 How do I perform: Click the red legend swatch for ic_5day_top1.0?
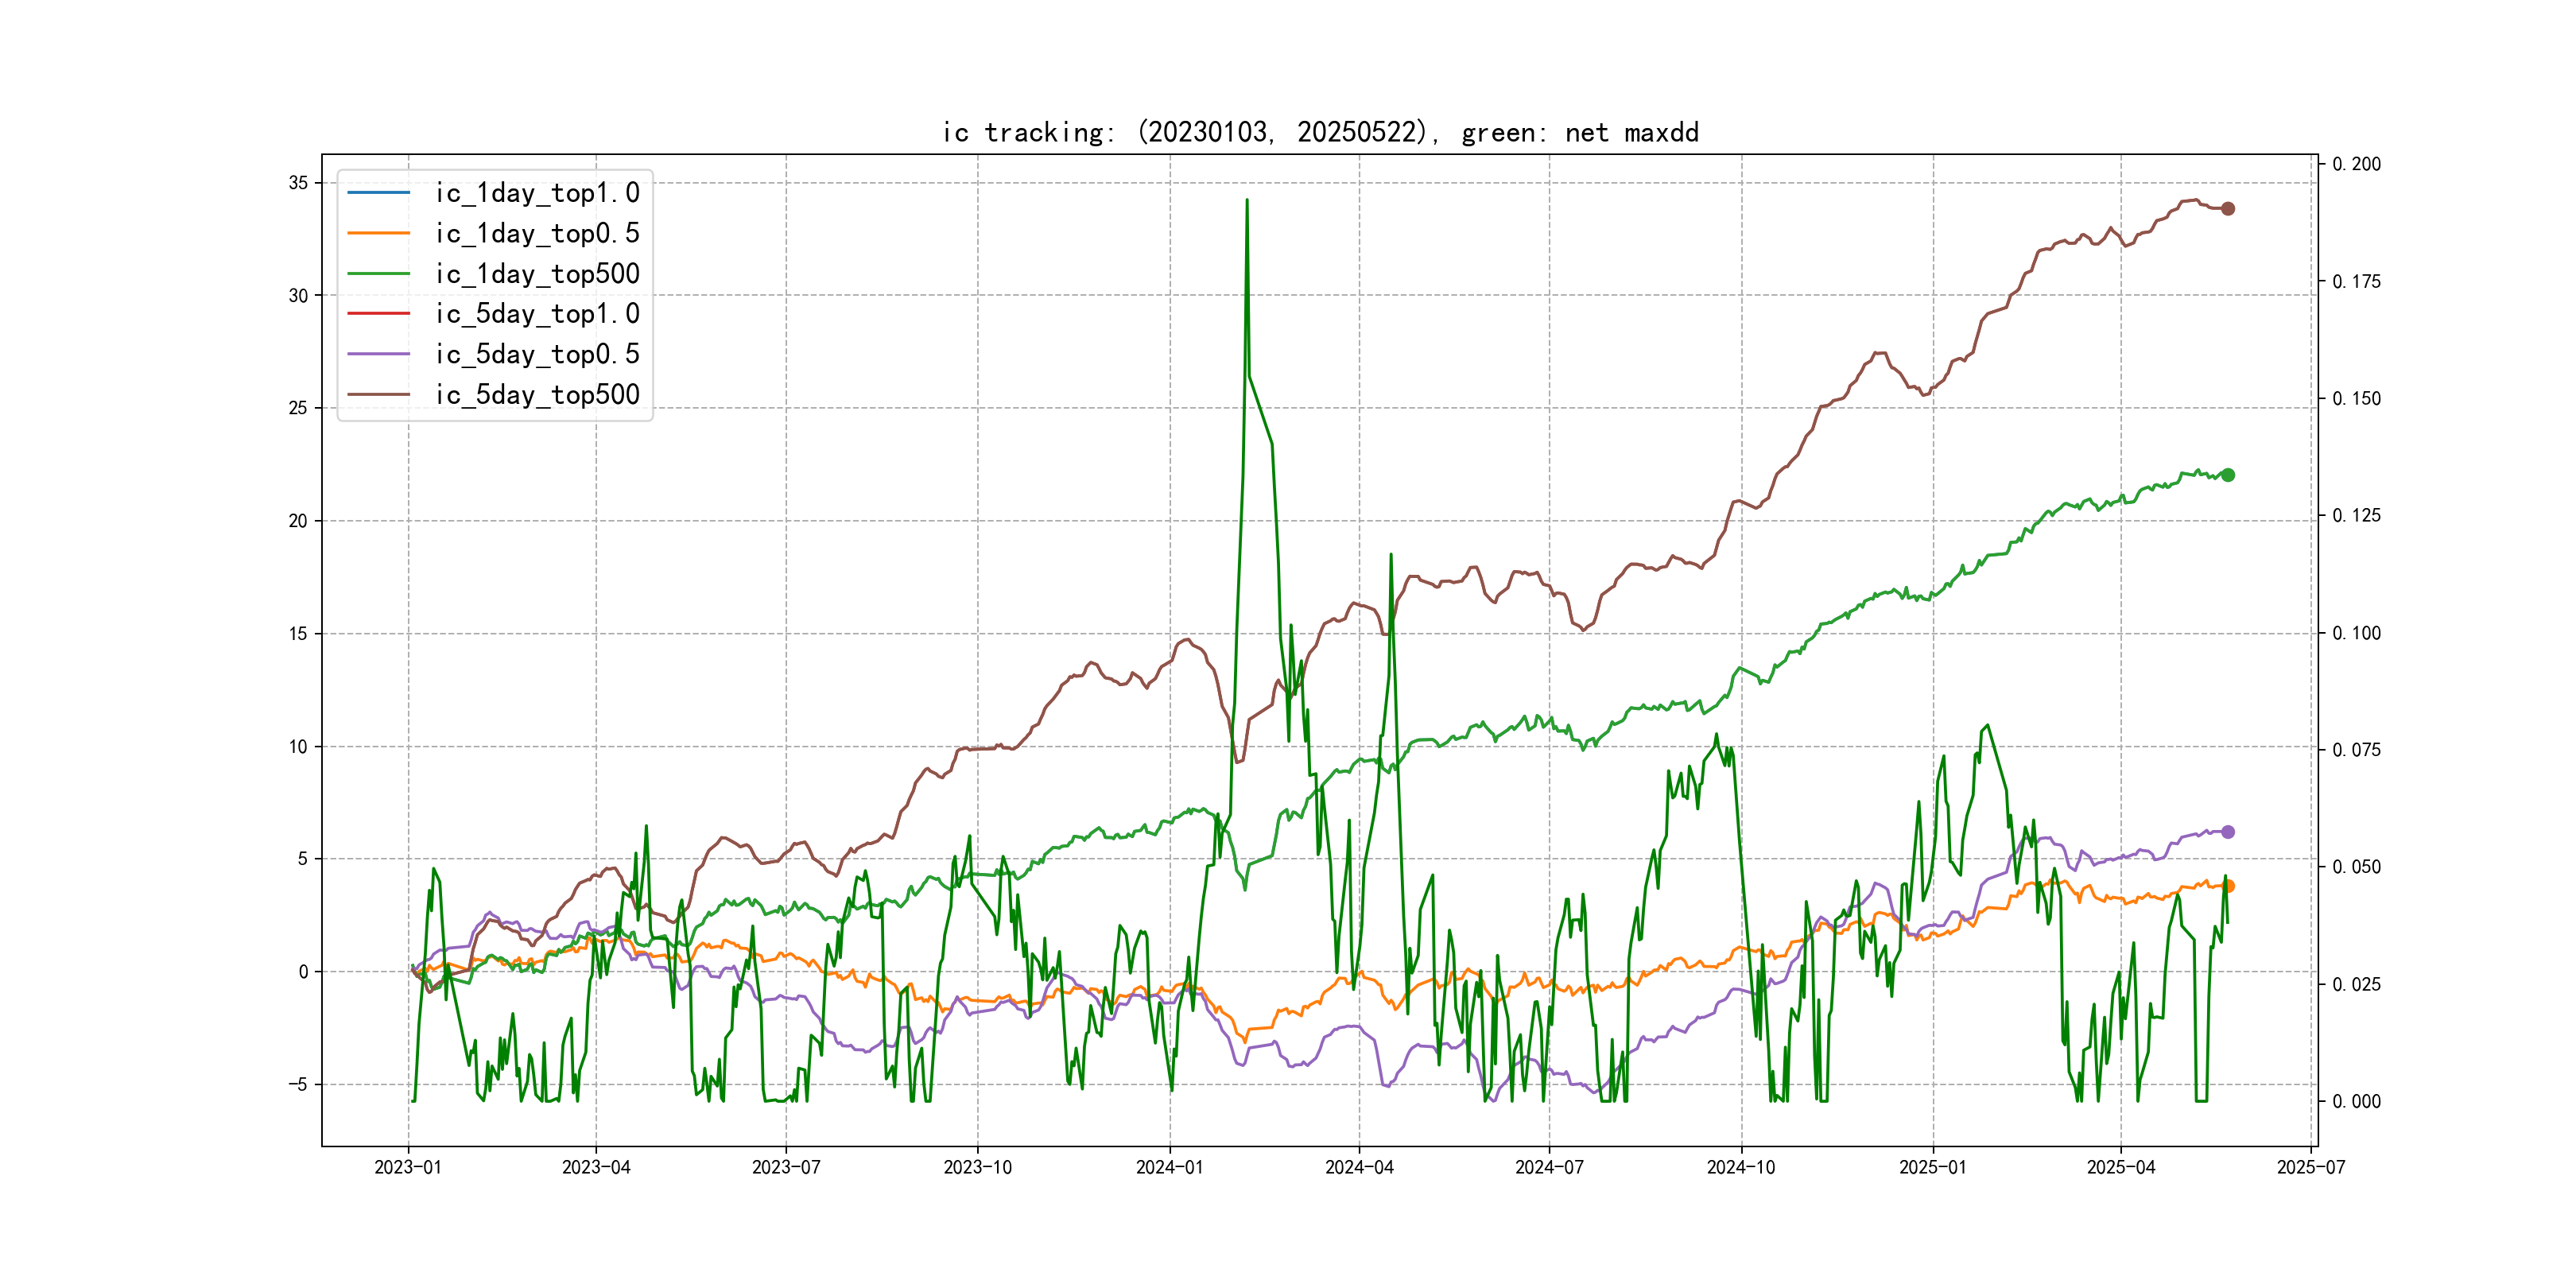pyautogui.click(x=378, y=313)
